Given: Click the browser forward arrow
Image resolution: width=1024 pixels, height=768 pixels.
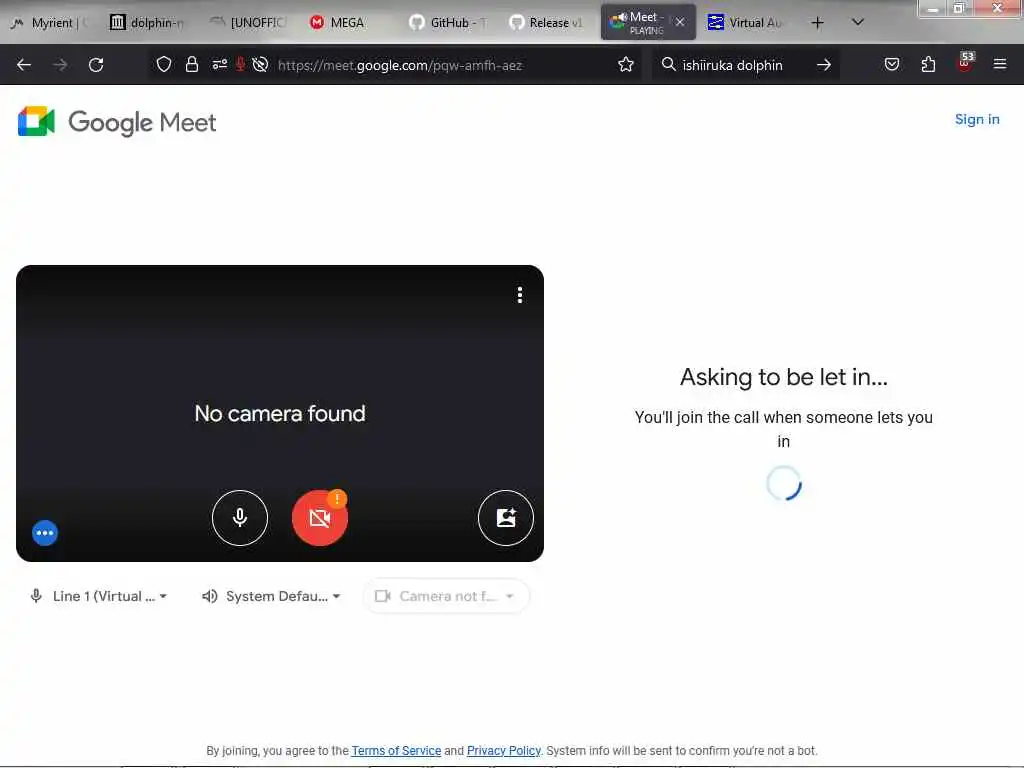Looking at the screenshot, I should click(x=60, y=65).
